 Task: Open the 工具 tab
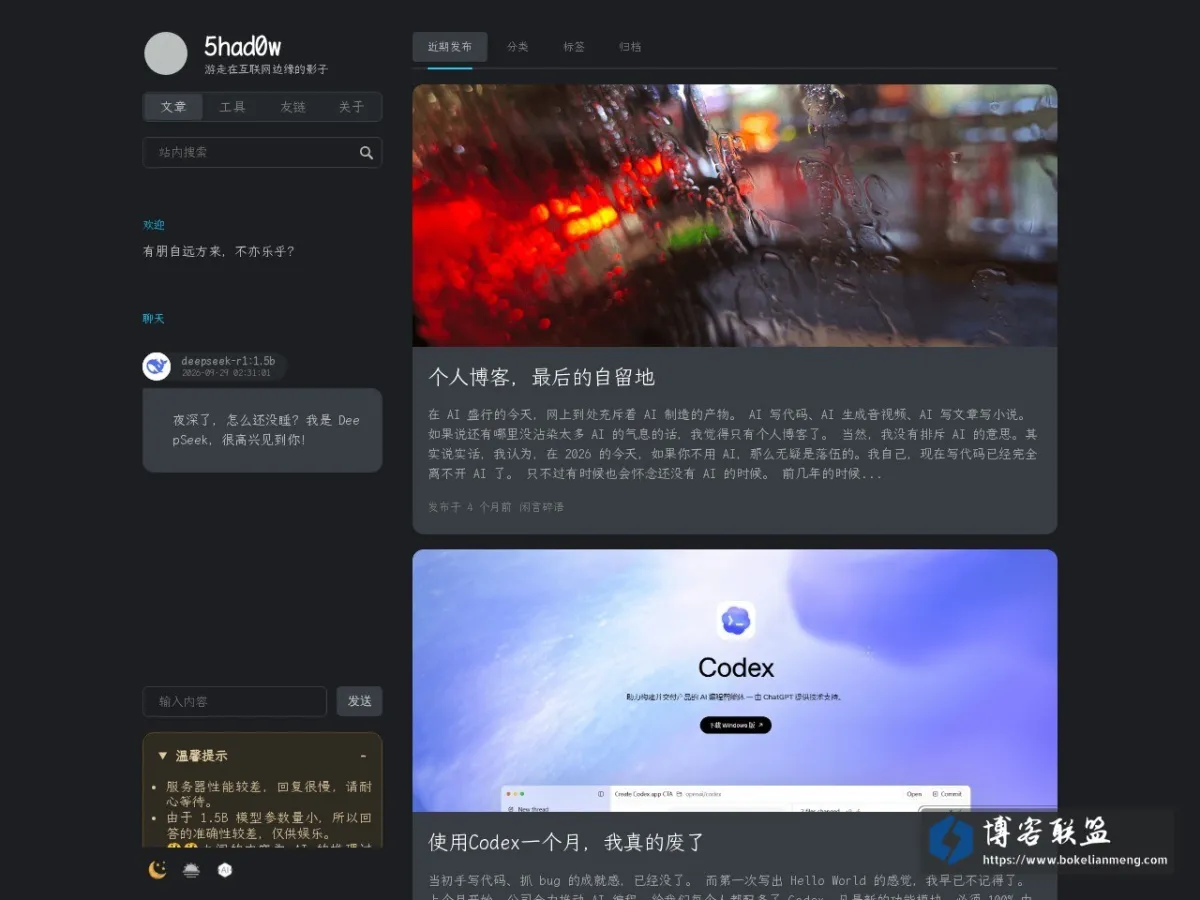pos(233,107)
